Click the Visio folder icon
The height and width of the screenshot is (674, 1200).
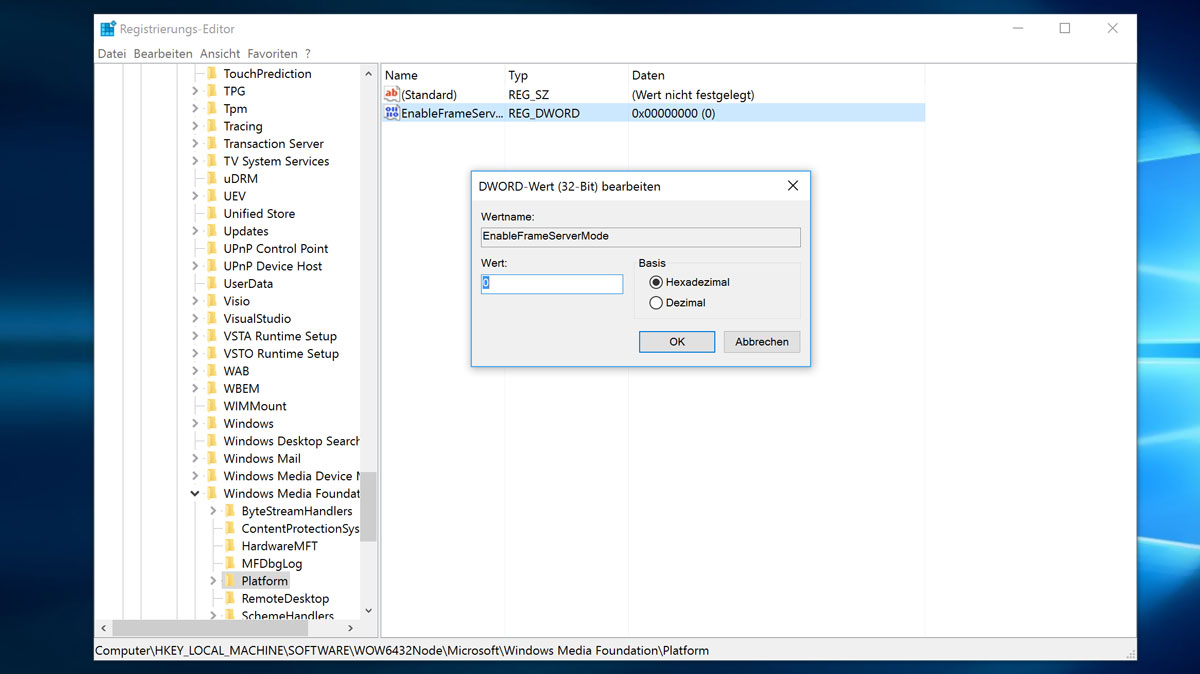tap(212, 301)
